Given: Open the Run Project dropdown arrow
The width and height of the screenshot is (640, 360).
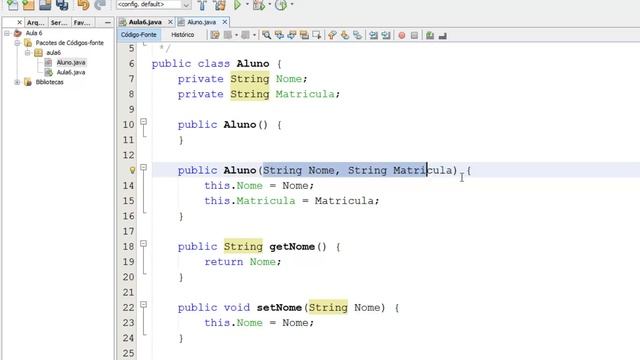Looking at the screenshot, I should 247,4.
